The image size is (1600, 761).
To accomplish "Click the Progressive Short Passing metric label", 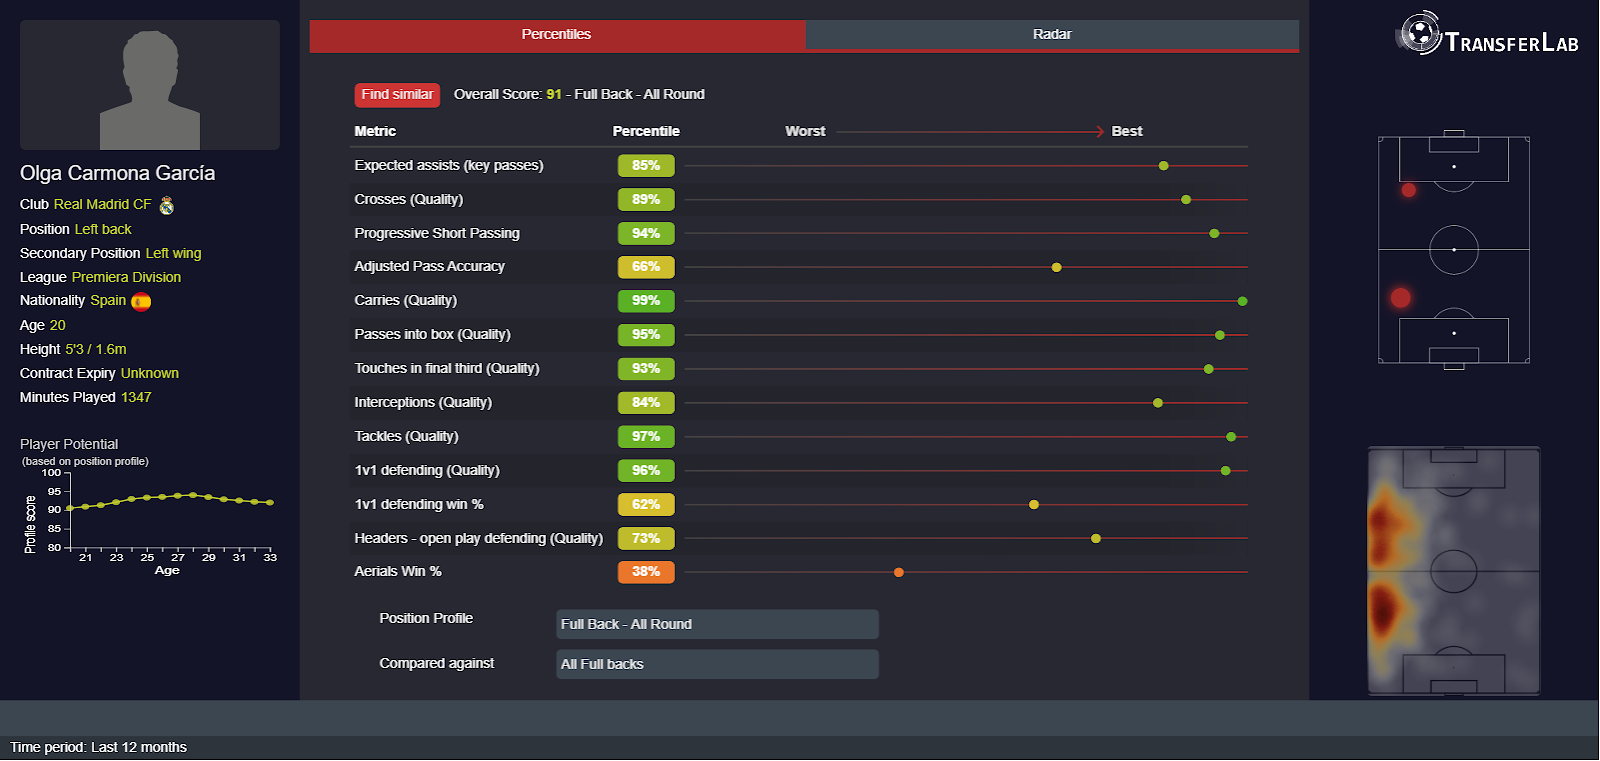I will (437, 233).
